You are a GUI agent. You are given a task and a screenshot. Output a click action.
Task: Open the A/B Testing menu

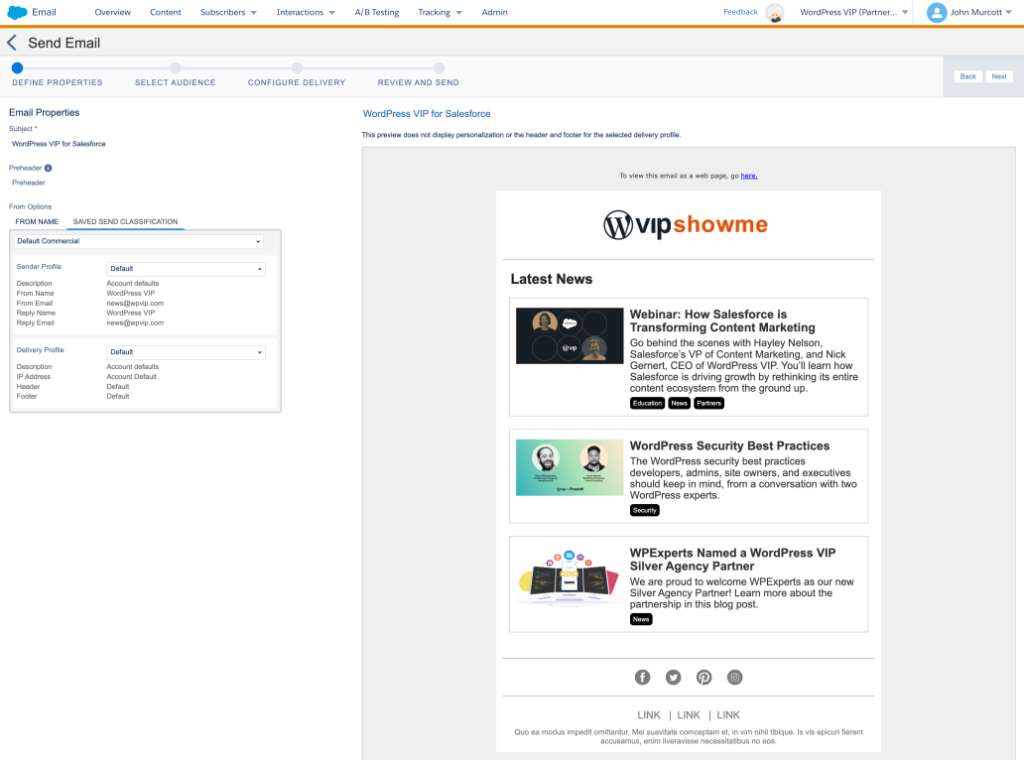pos(377,12)
